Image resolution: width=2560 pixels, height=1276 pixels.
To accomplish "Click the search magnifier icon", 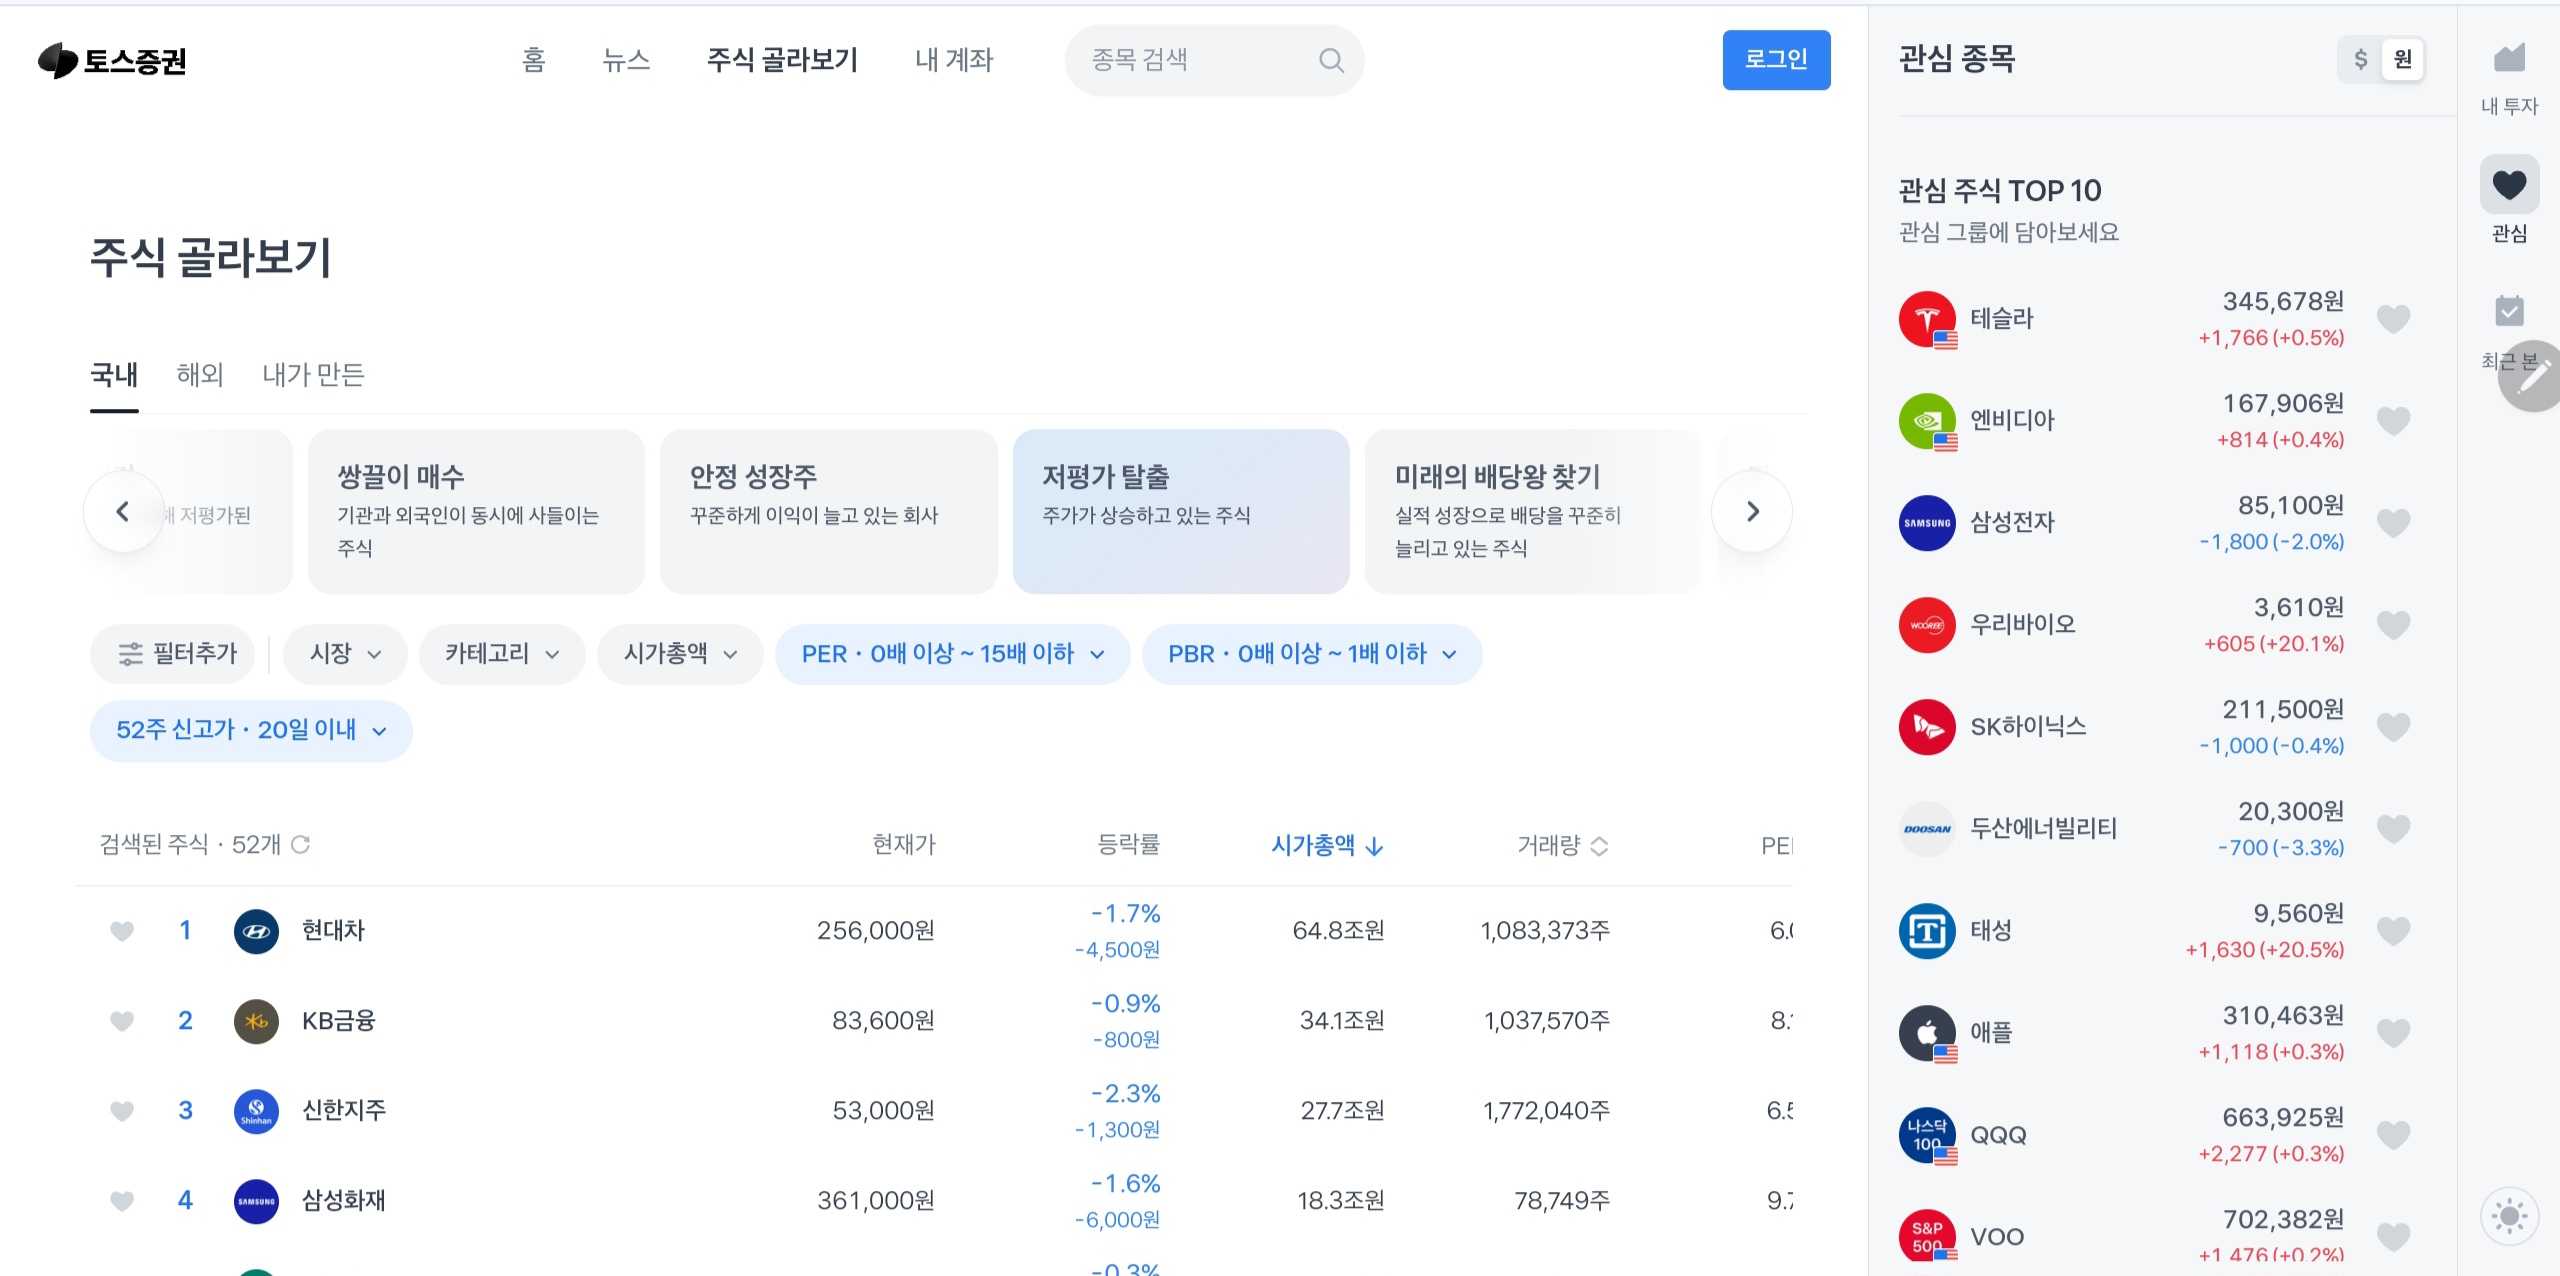I will point(1331,61).
